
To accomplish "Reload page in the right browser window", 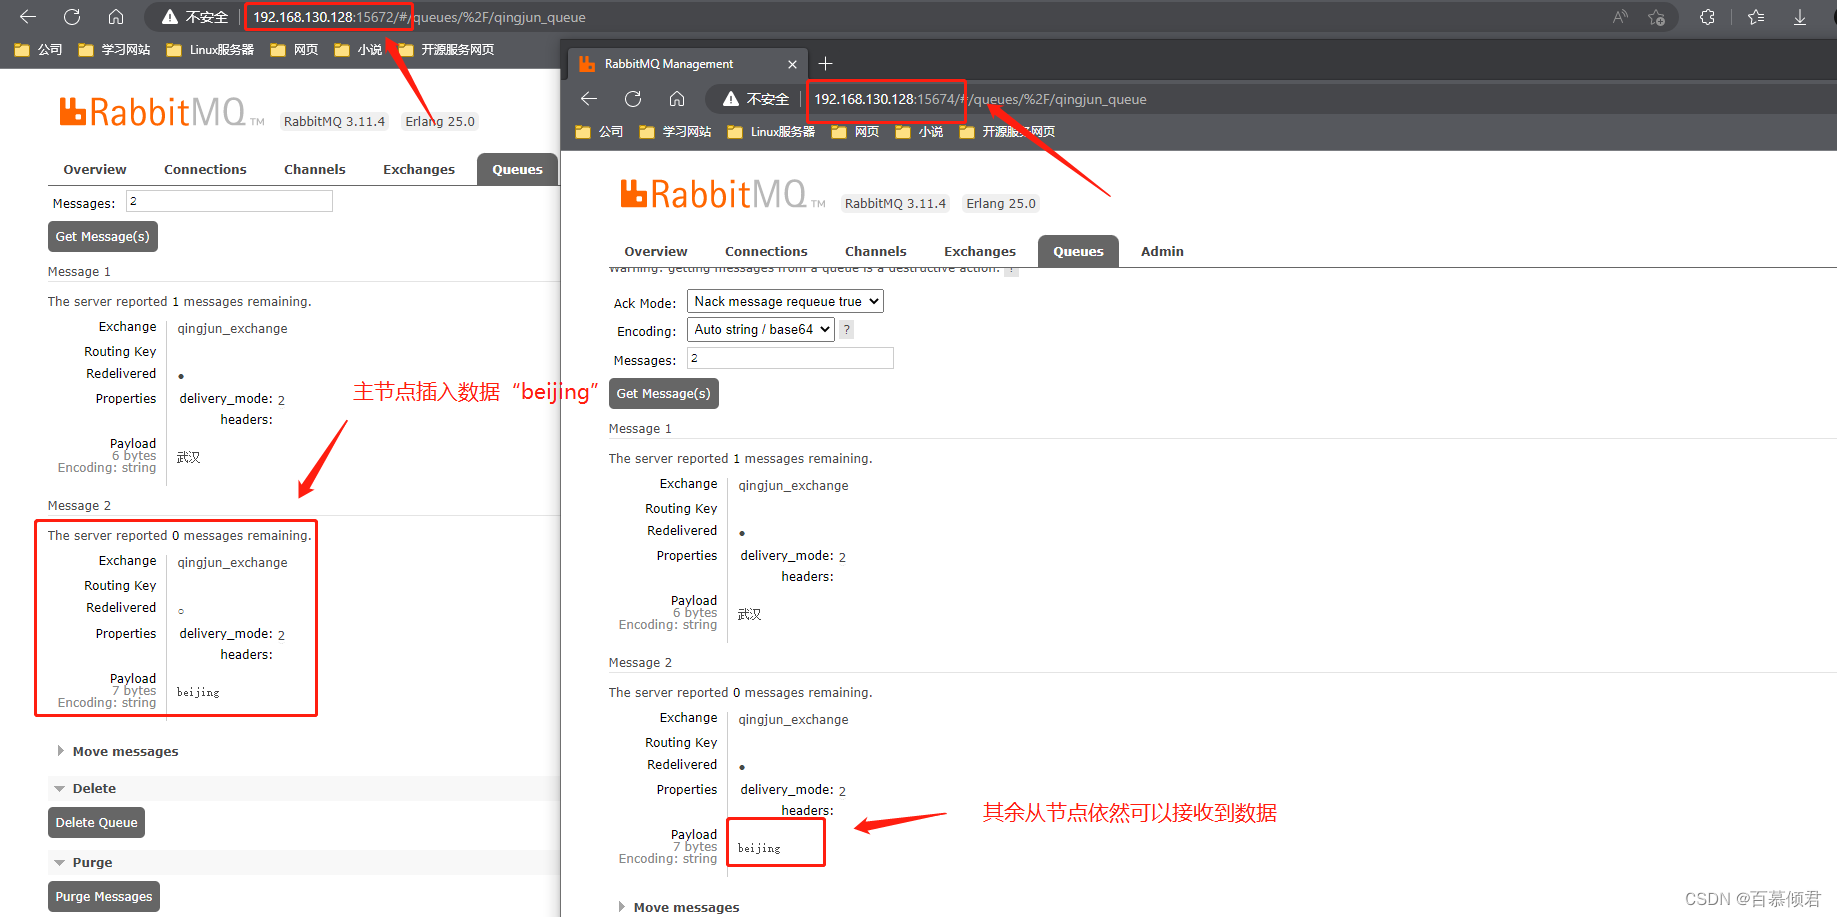I will click(x=633, y=99).
